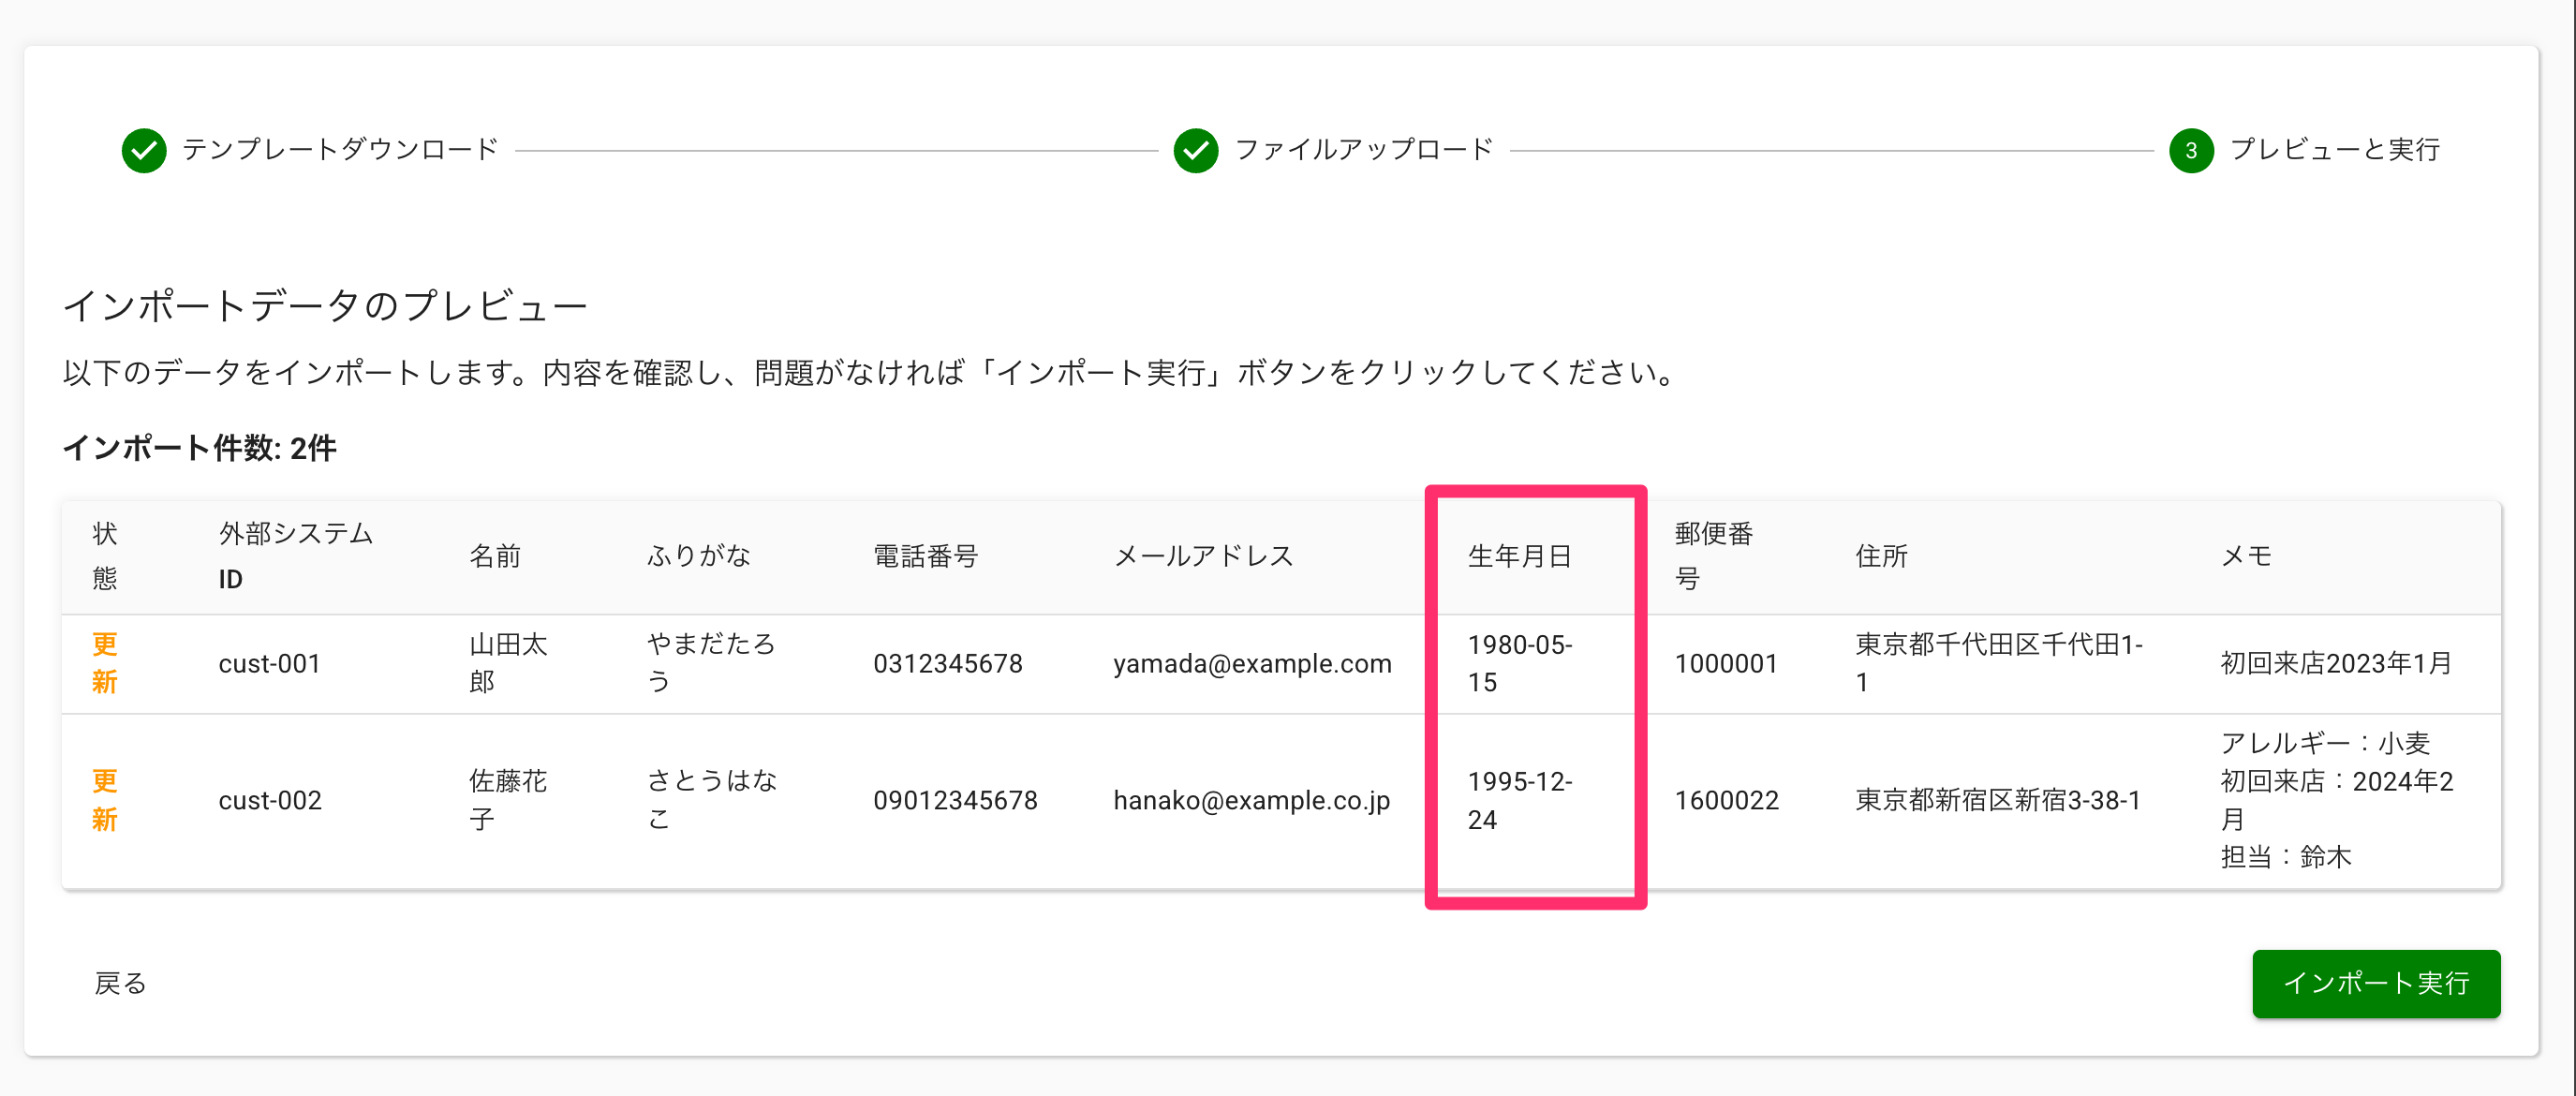Click memo 初回来店2023年1月
The image size is (2576, 1096).
[2336, 663]
